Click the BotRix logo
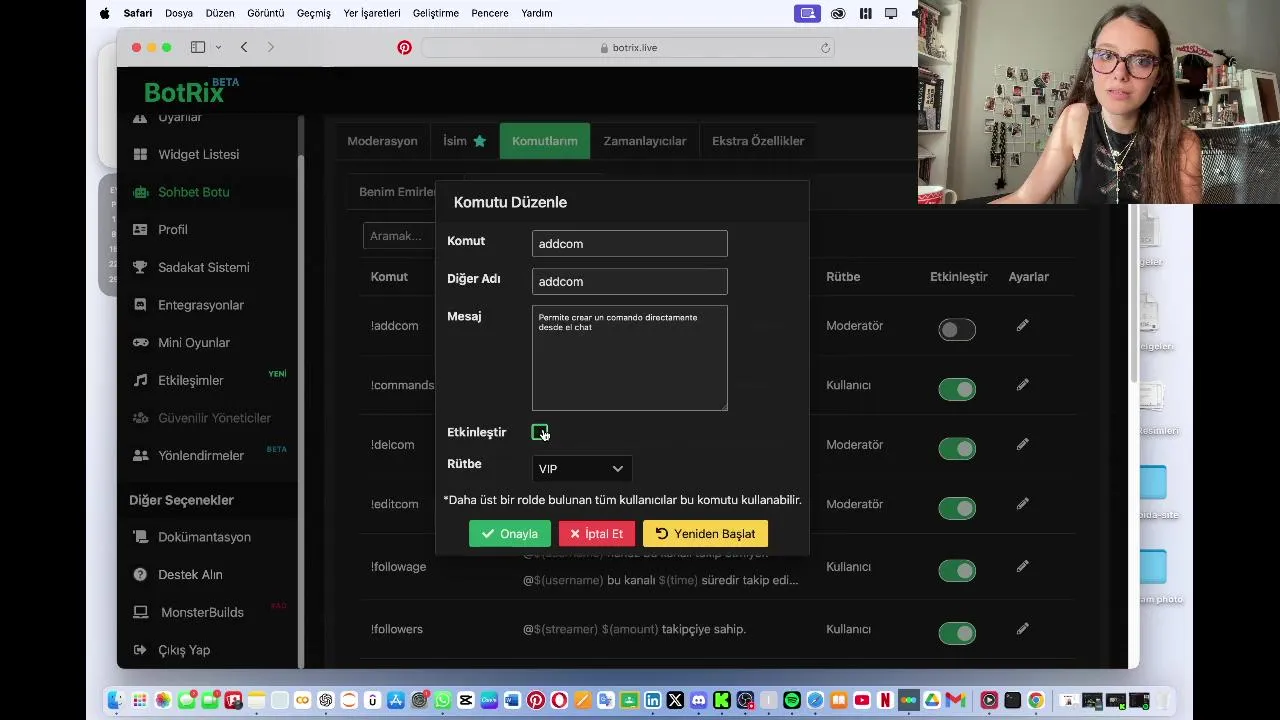Image resolution: width=1280 pixels, height=720 pixels. click(190, 91)
